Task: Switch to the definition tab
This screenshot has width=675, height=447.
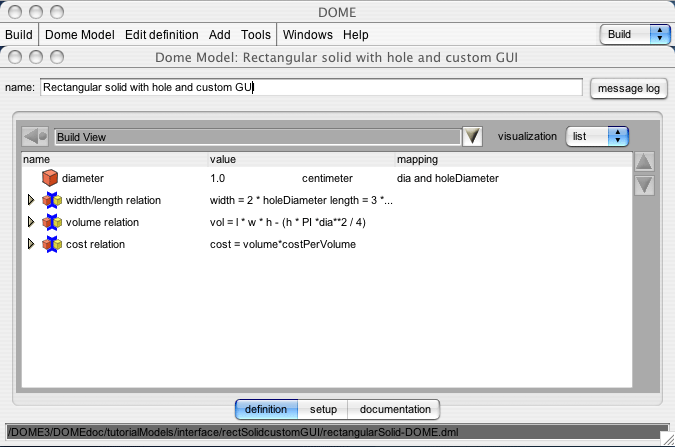Action: (x=266, y=409)
